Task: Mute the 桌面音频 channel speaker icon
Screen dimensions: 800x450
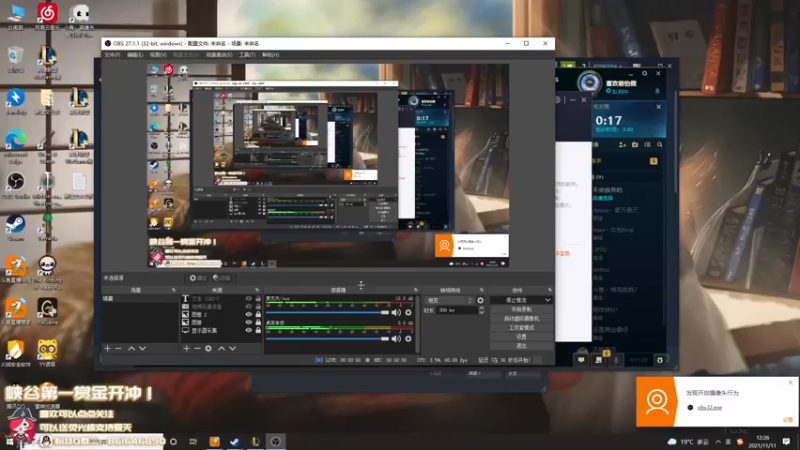Action: [396, 338]
